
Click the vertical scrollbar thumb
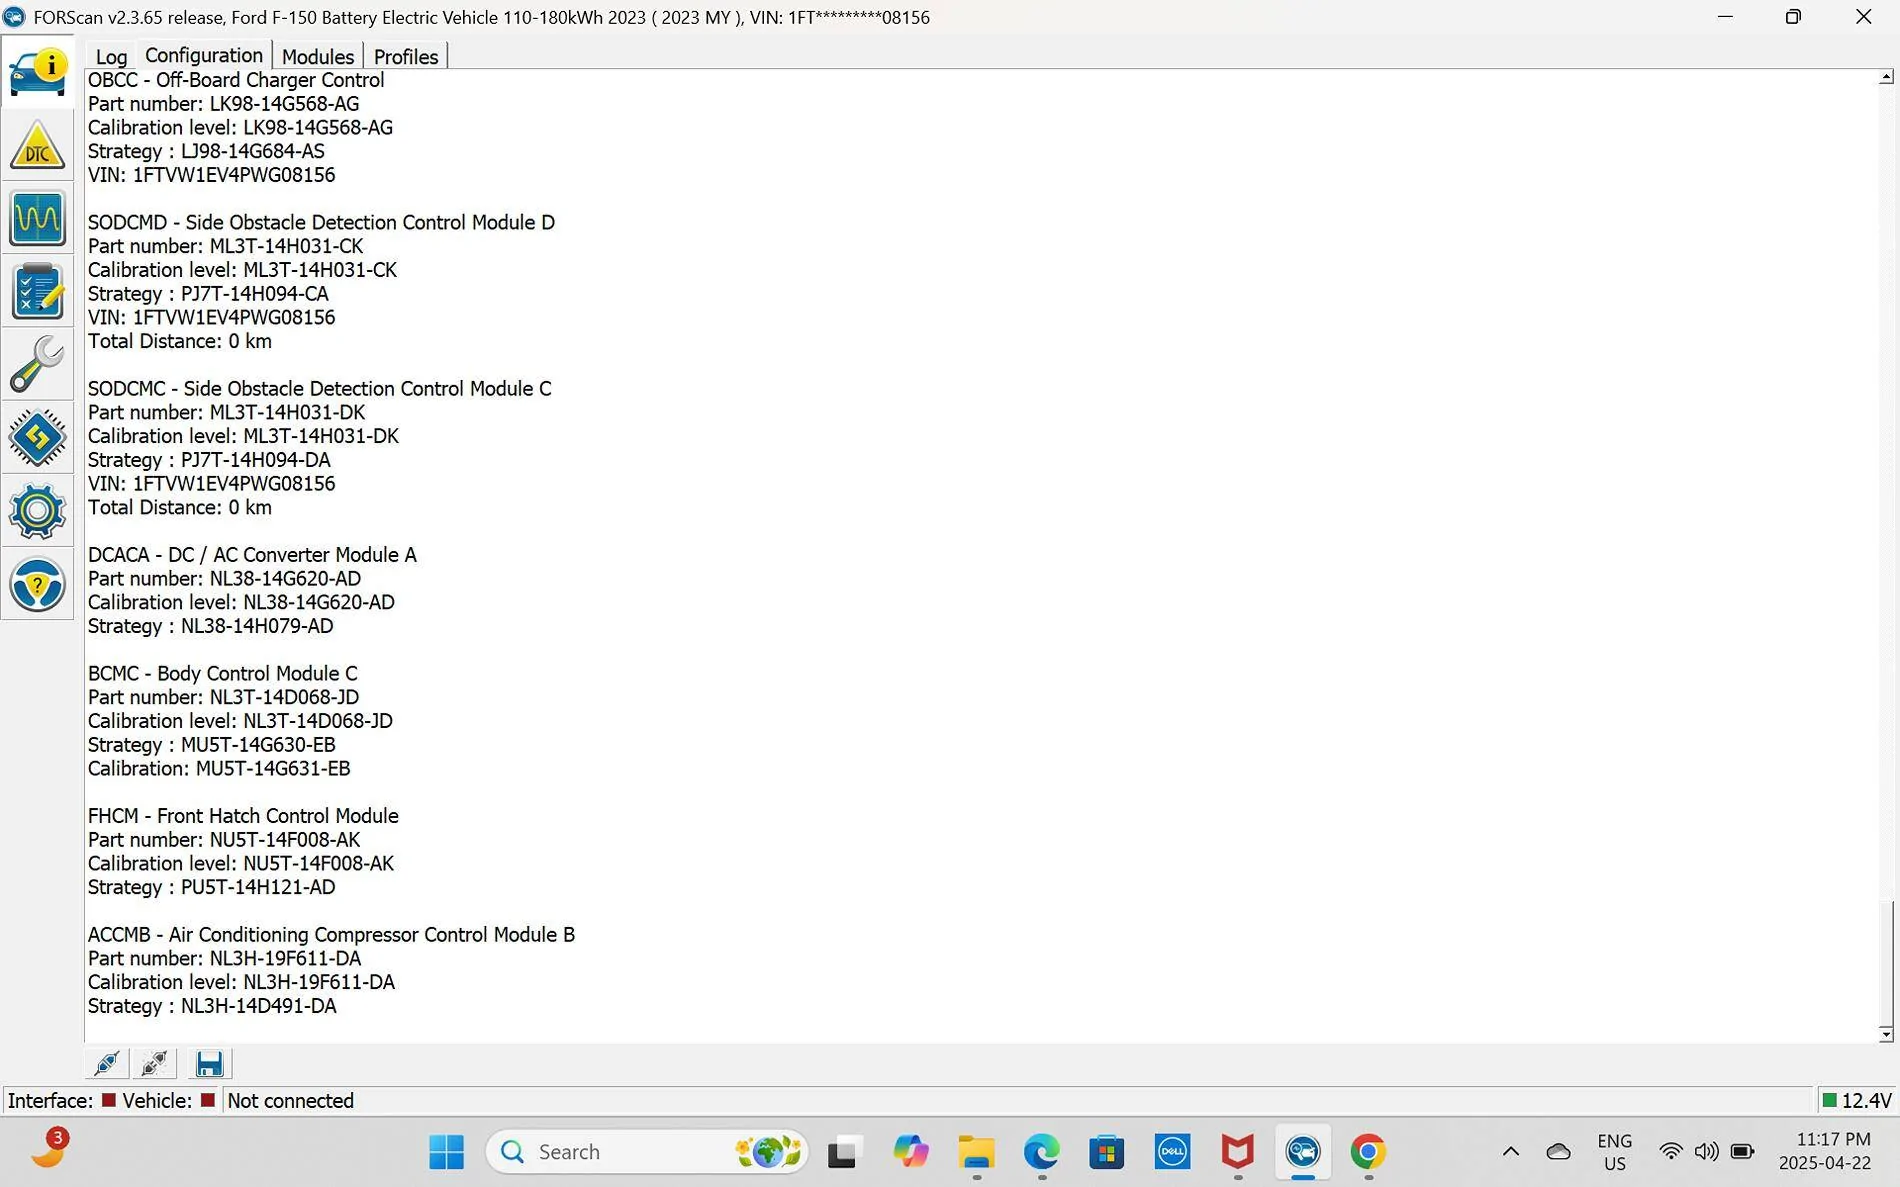click(1886, 962)
